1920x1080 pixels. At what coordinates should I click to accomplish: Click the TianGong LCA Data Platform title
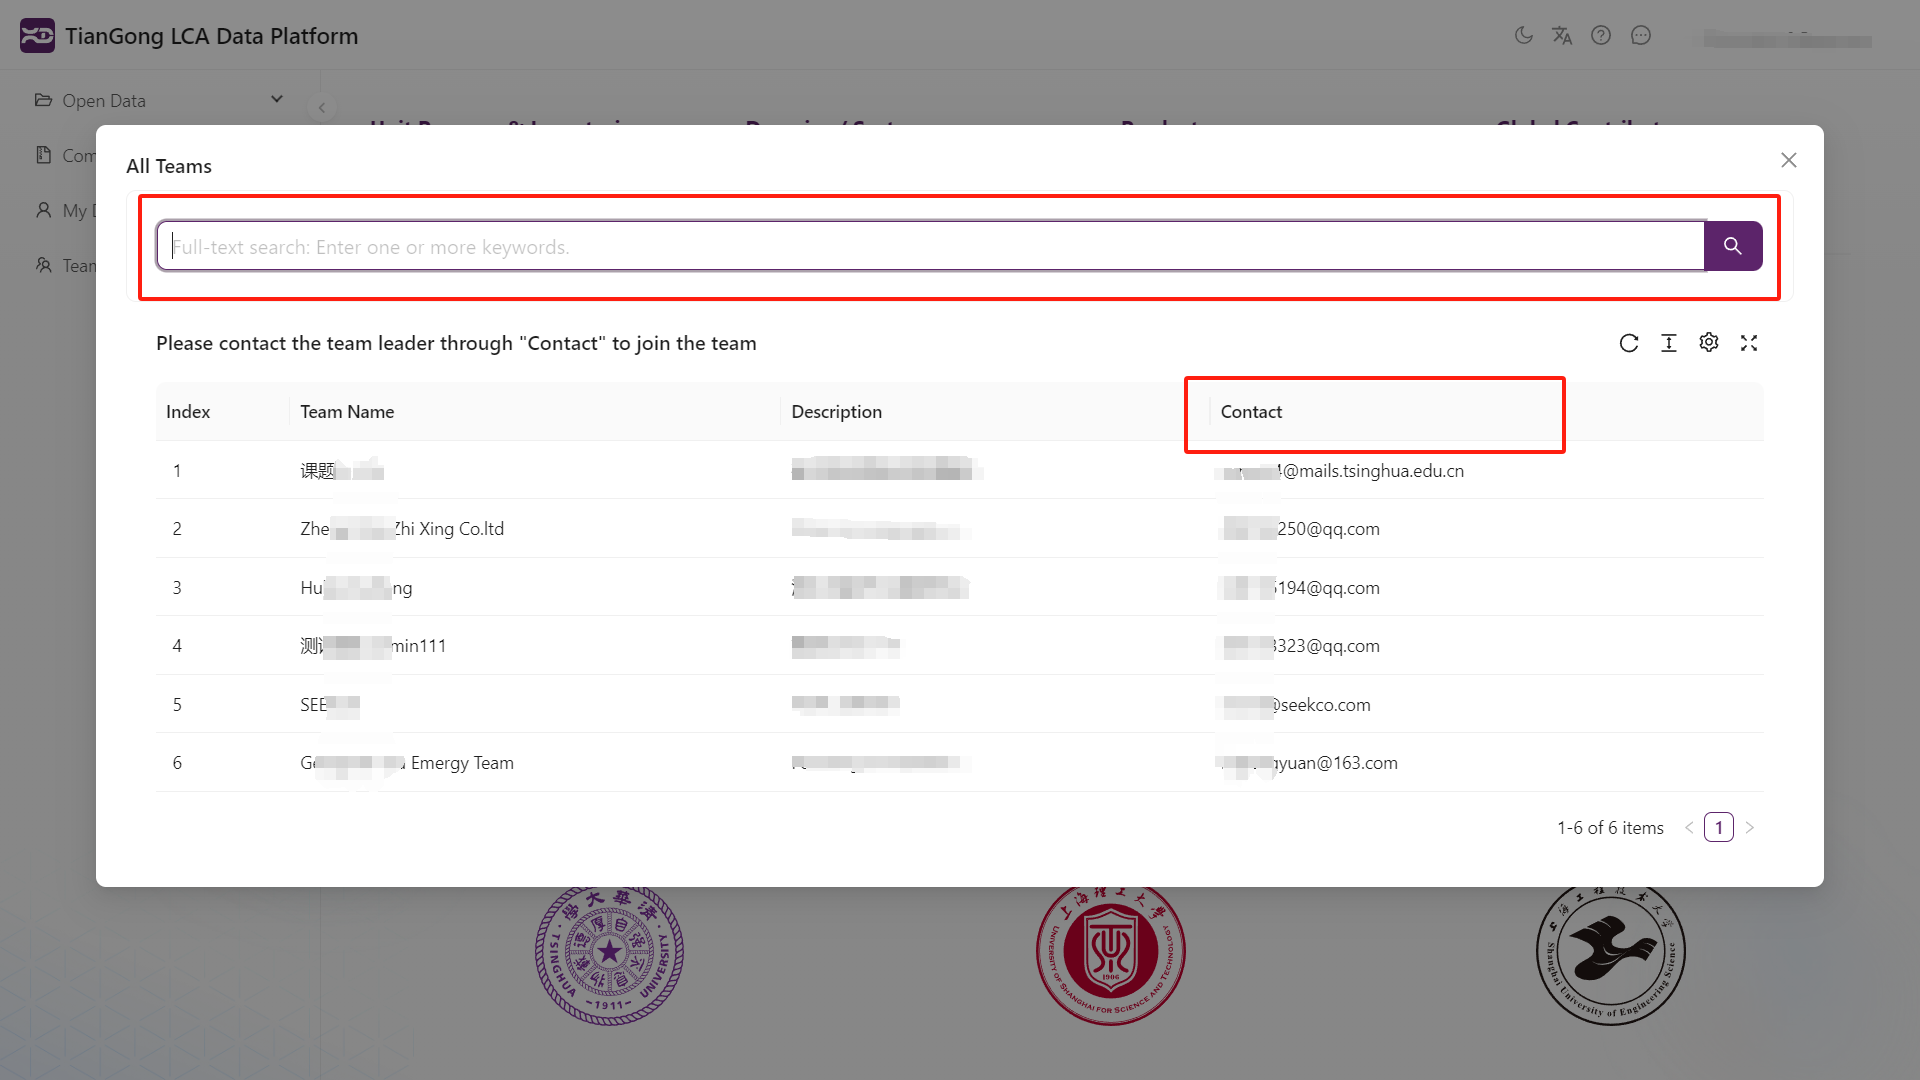pyautogui.click(x=212, y=36)
